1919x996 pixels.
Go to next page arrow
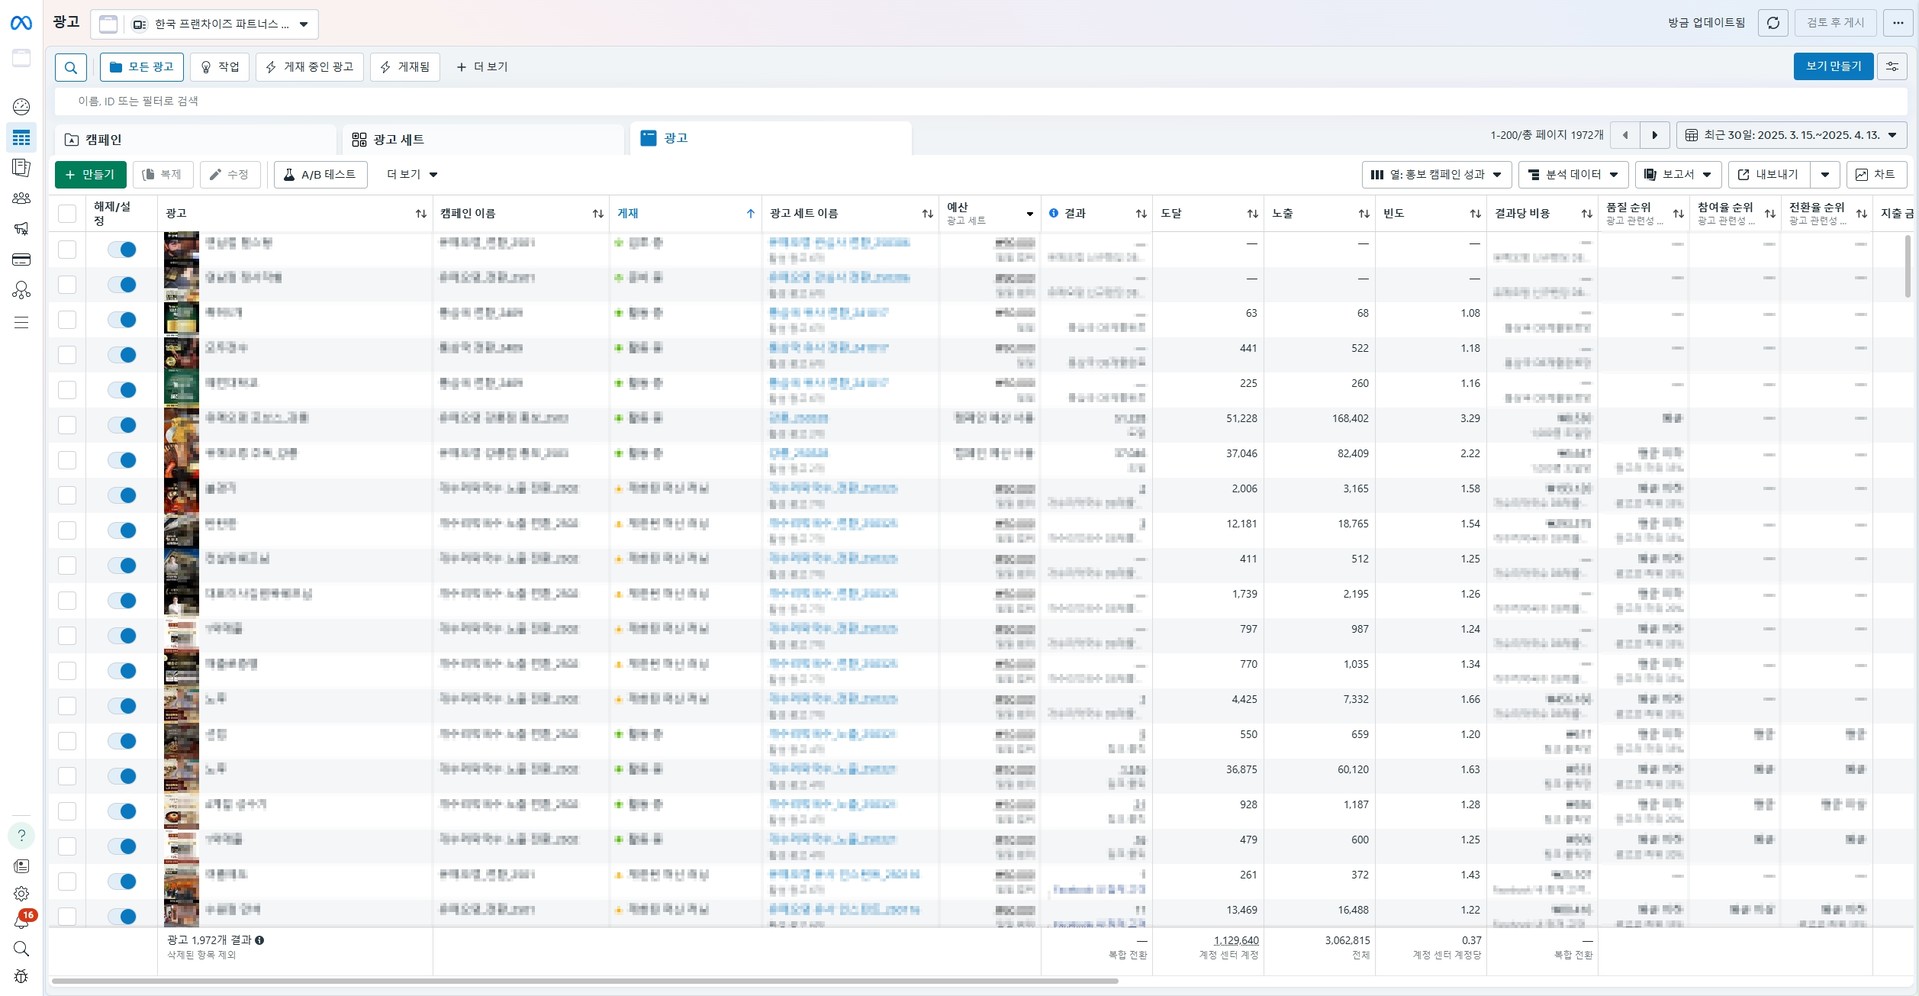coord(1655,135)
